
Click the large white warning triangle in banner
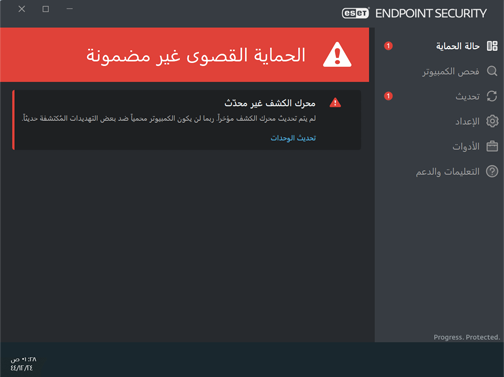[337, 55]
